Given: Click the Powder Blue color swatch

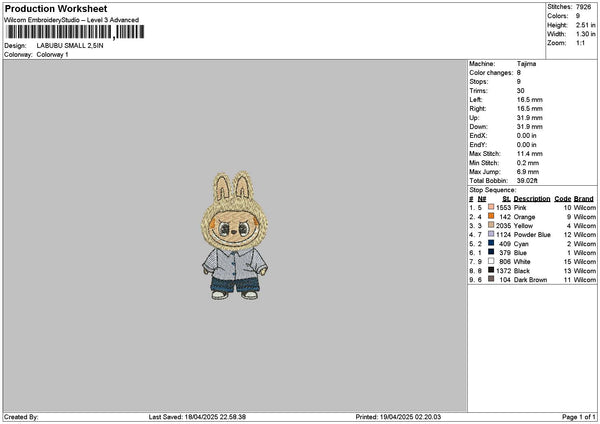Looking at the screenshot, I should click(491, 234).
